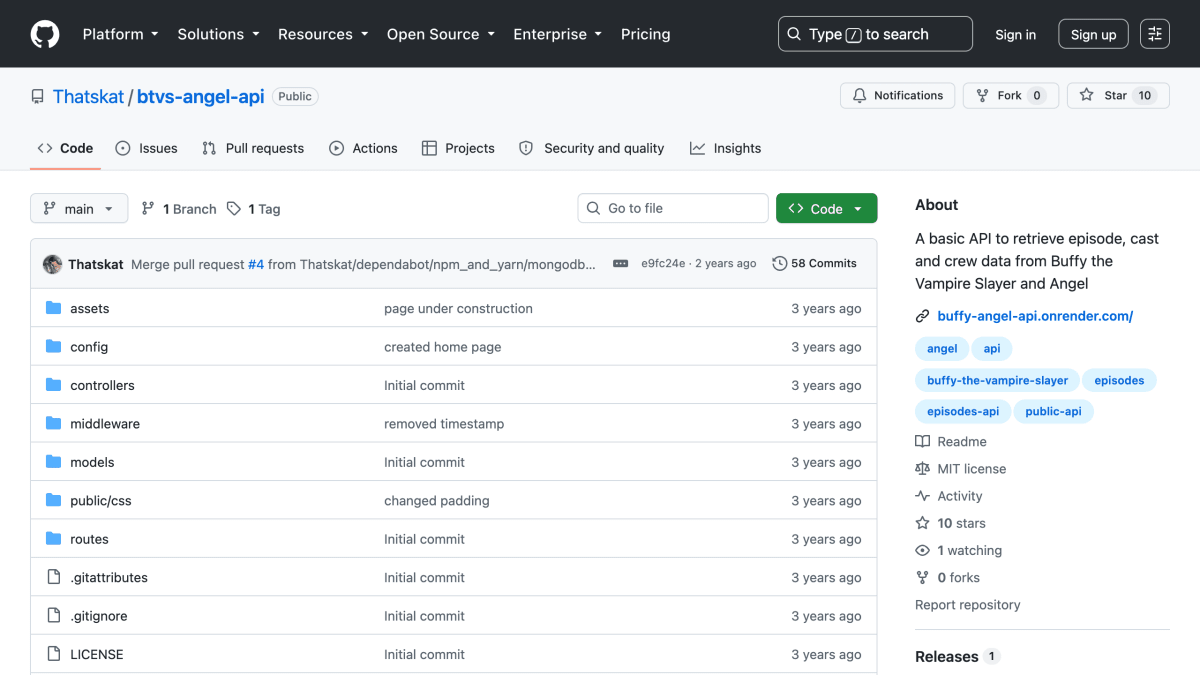Viewport: 1200px width, 675px height.
Task: Open pull request #4 link
Action: [256, 264]
